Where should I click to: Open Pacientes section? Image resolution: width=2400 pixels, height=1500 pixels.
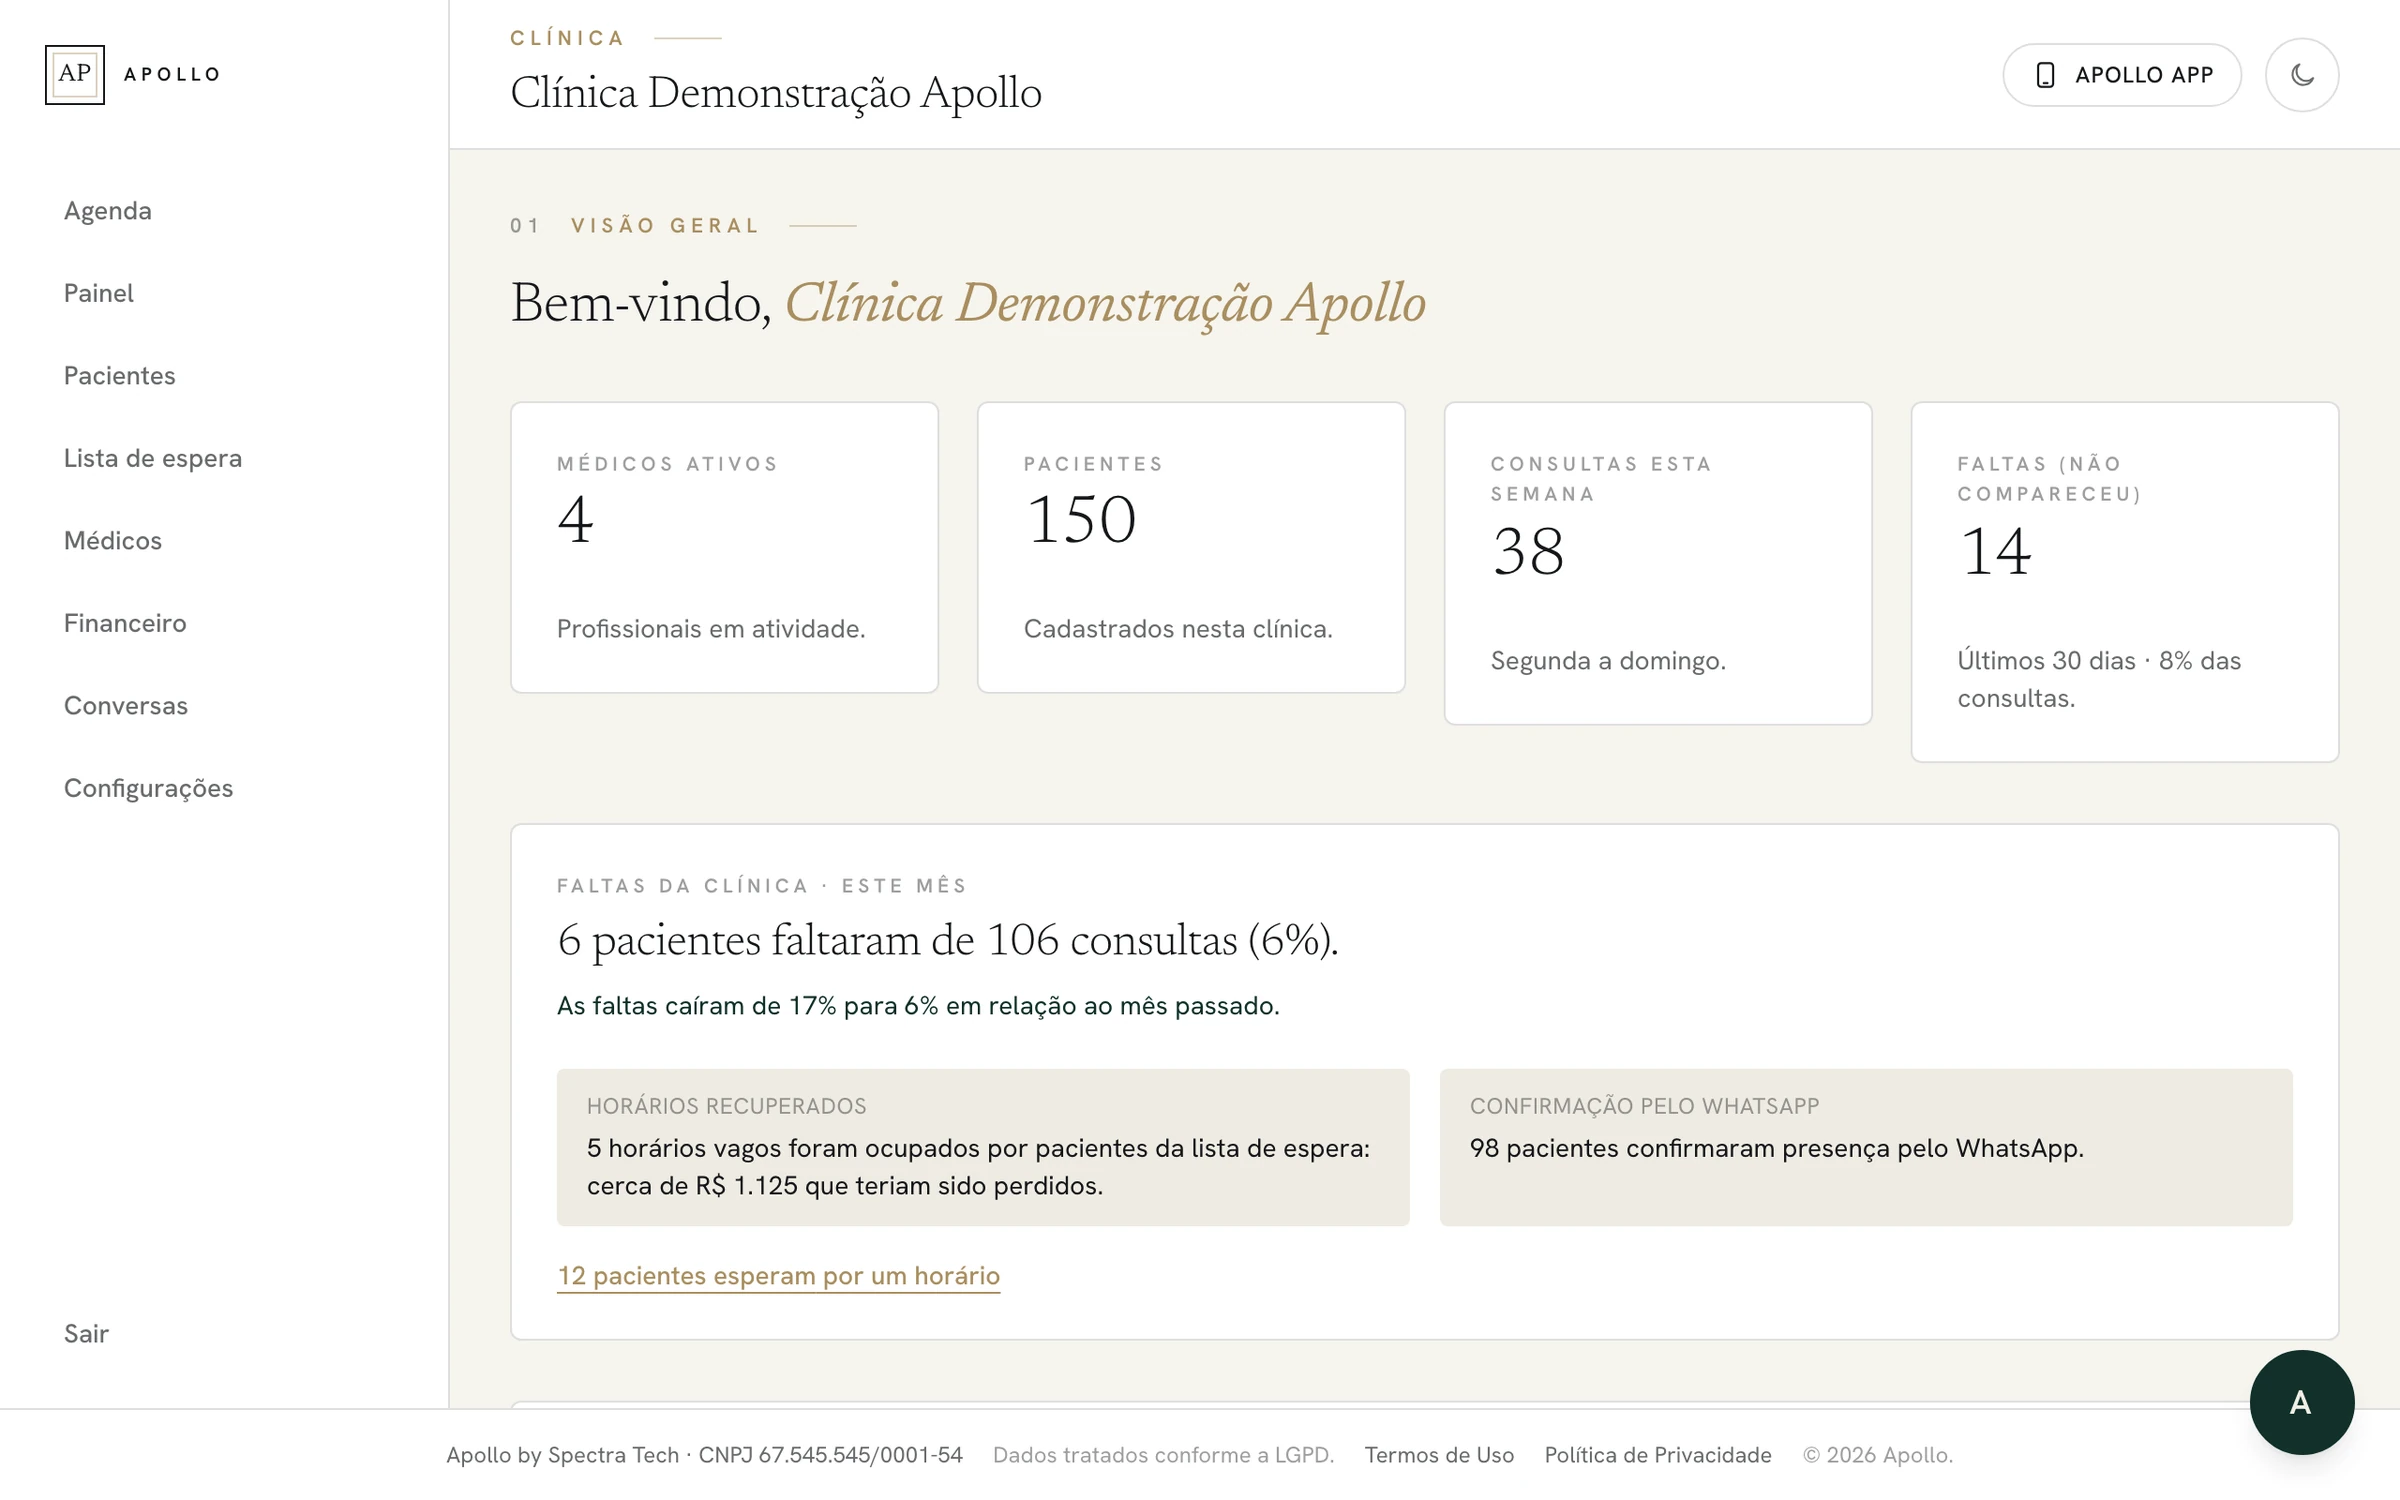tap(120, 376)
